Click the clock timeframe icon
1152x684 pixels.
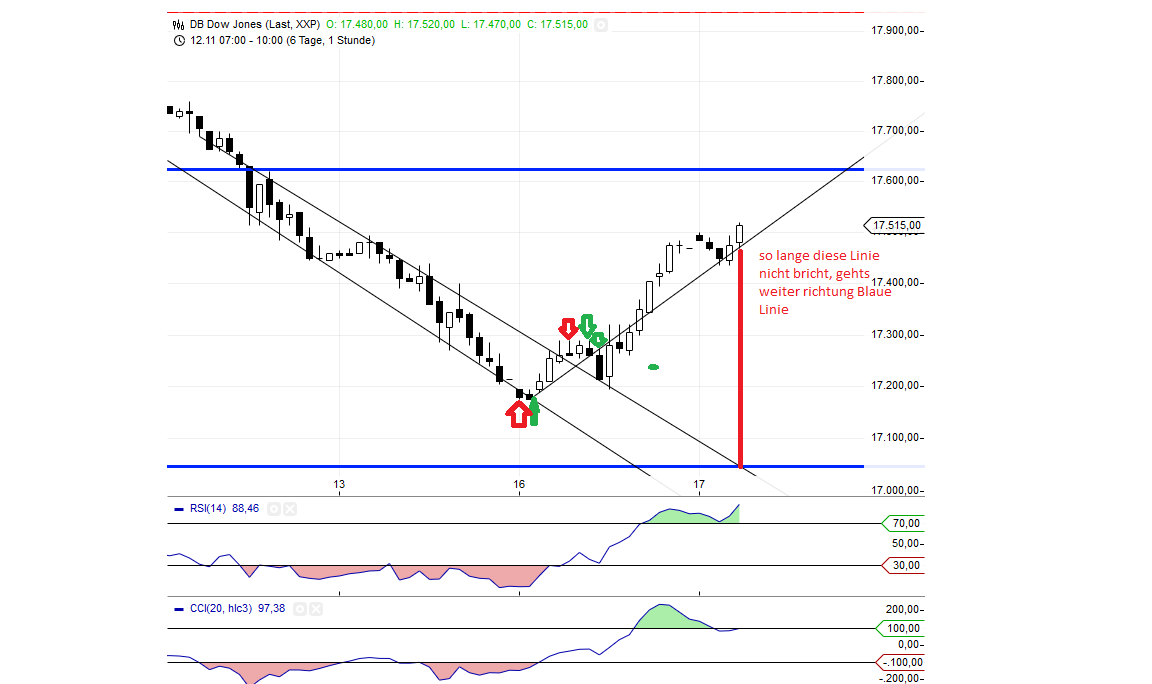point(177,40)
